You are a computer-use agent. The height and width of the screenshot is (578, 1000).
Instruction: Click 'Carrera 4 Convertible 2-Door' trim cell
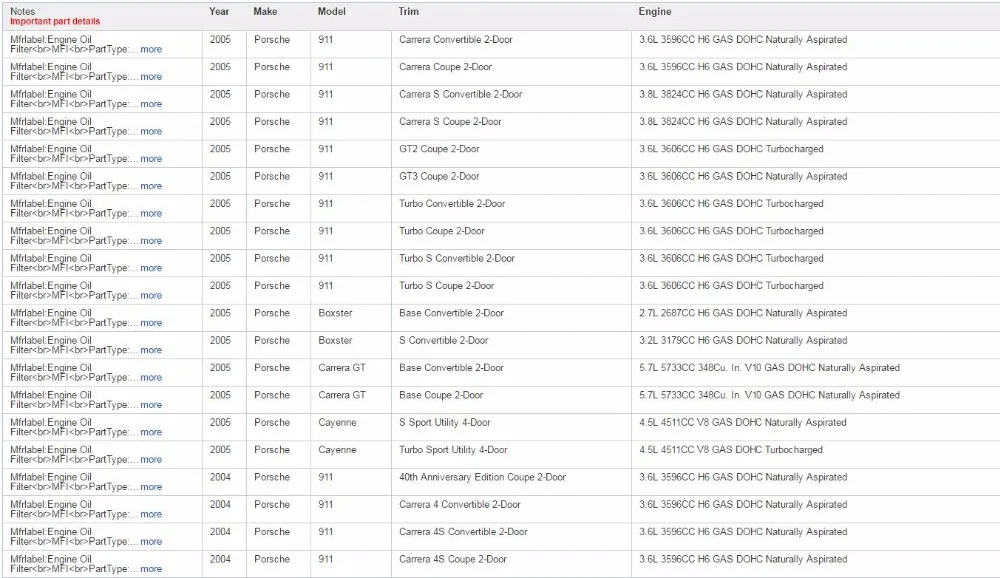460,505
